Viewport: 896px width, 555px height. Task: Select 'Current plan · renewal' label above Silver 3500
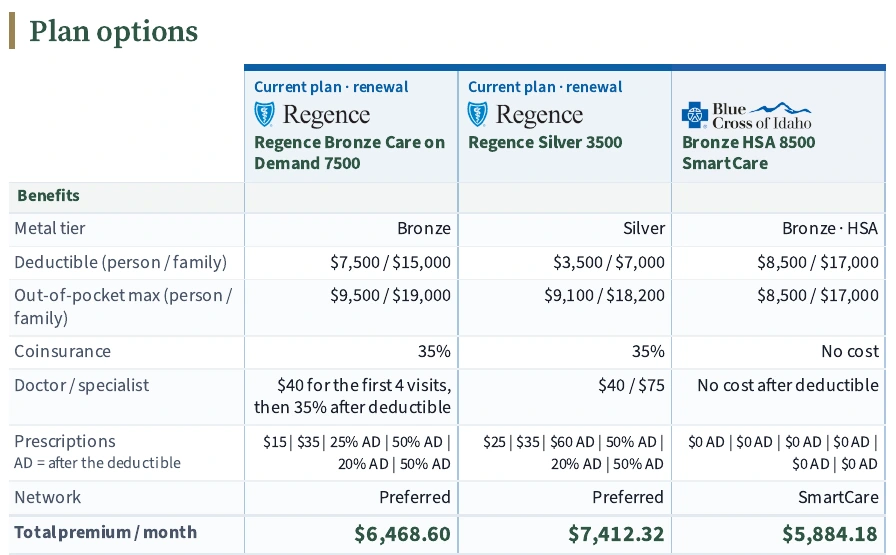click(x=545, y=87)
